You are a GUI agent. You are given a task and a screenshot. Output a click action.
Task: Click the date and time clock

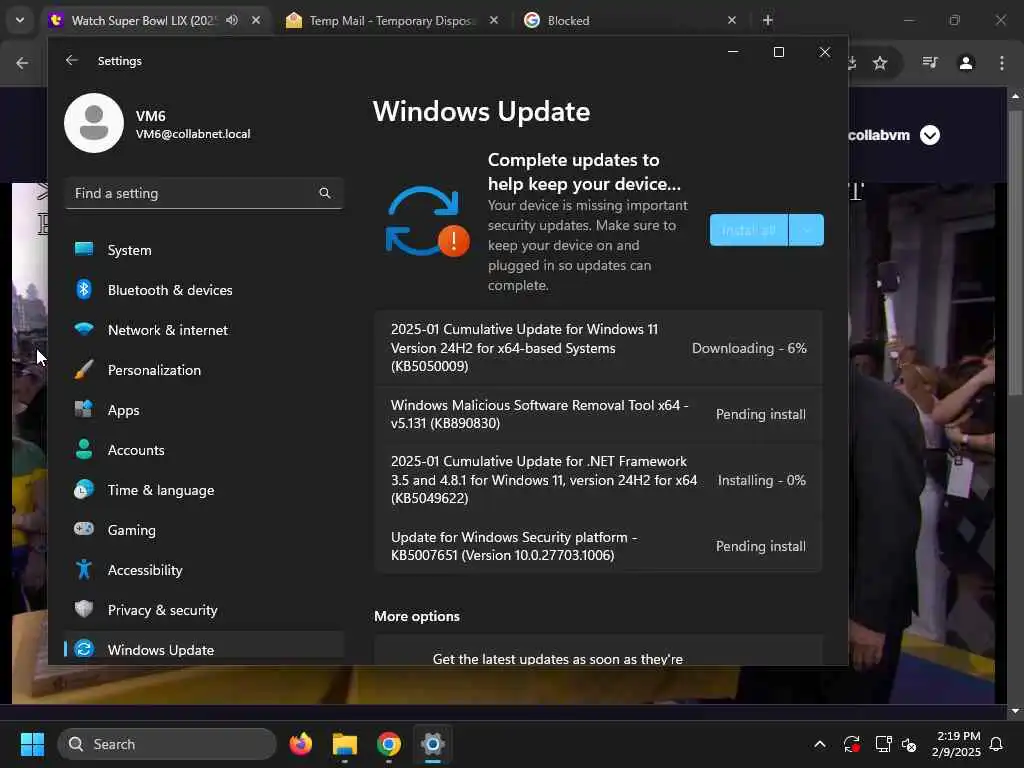(x=956, y=744)
